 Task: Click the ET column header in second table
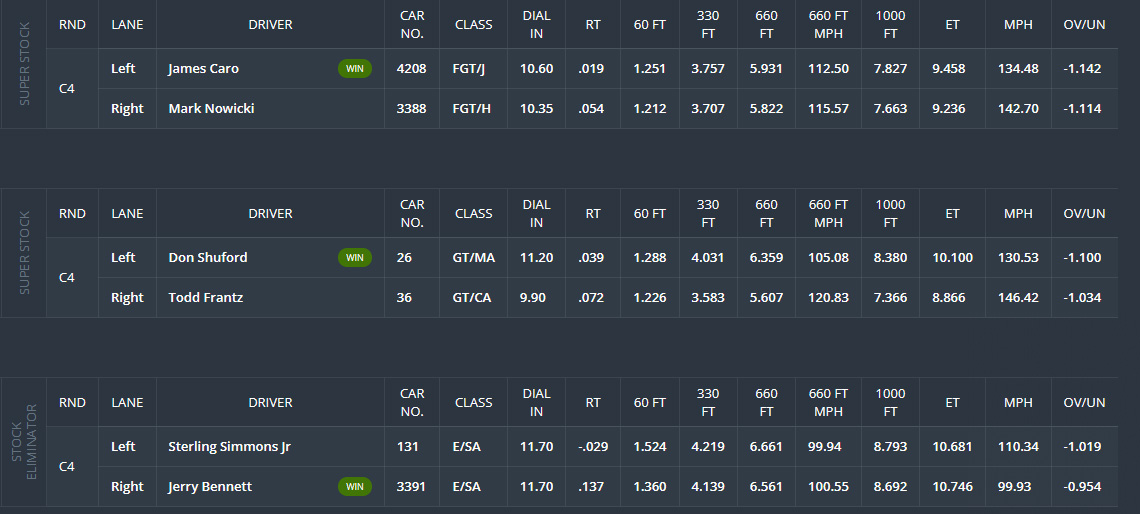coord(952,214)
